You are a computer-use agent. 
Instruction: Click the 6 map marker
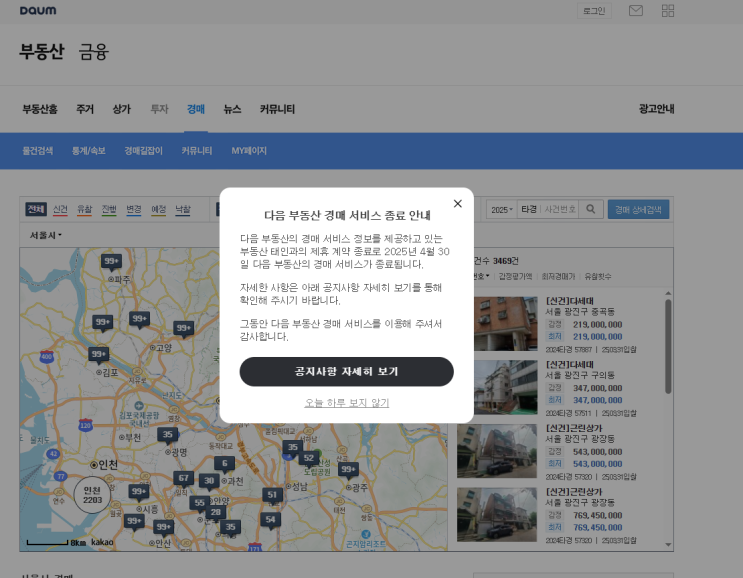pyautogui.click(x=224, y=464)
